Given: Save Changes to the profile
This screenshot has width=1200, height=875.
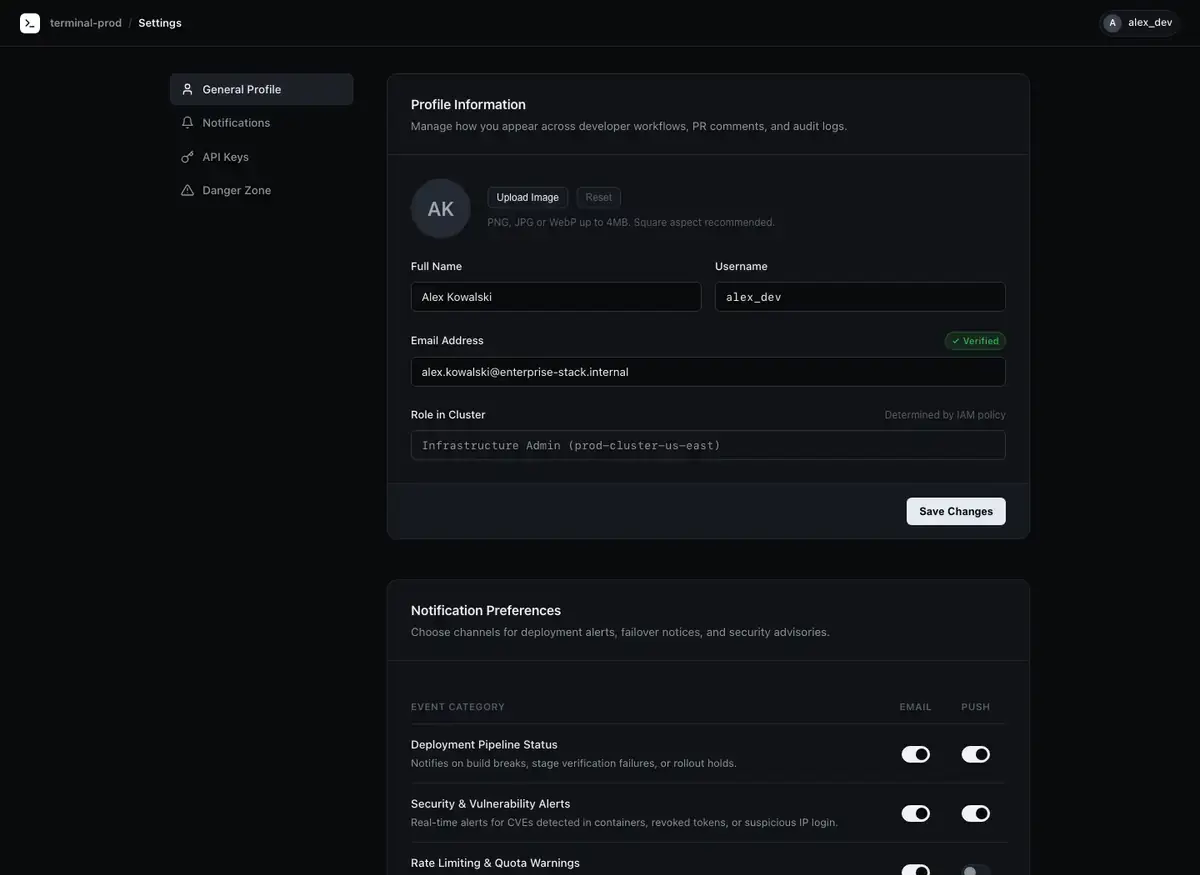Looking at the screenshot, I should (956, 511).
